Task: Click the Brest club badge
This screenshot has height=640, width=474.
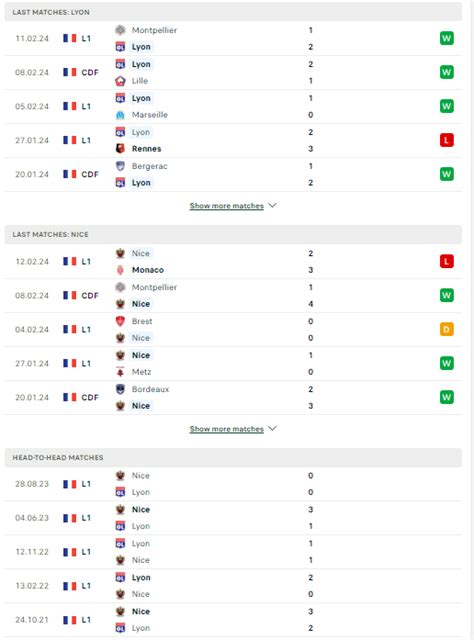Action: click(x=120, y=321)
